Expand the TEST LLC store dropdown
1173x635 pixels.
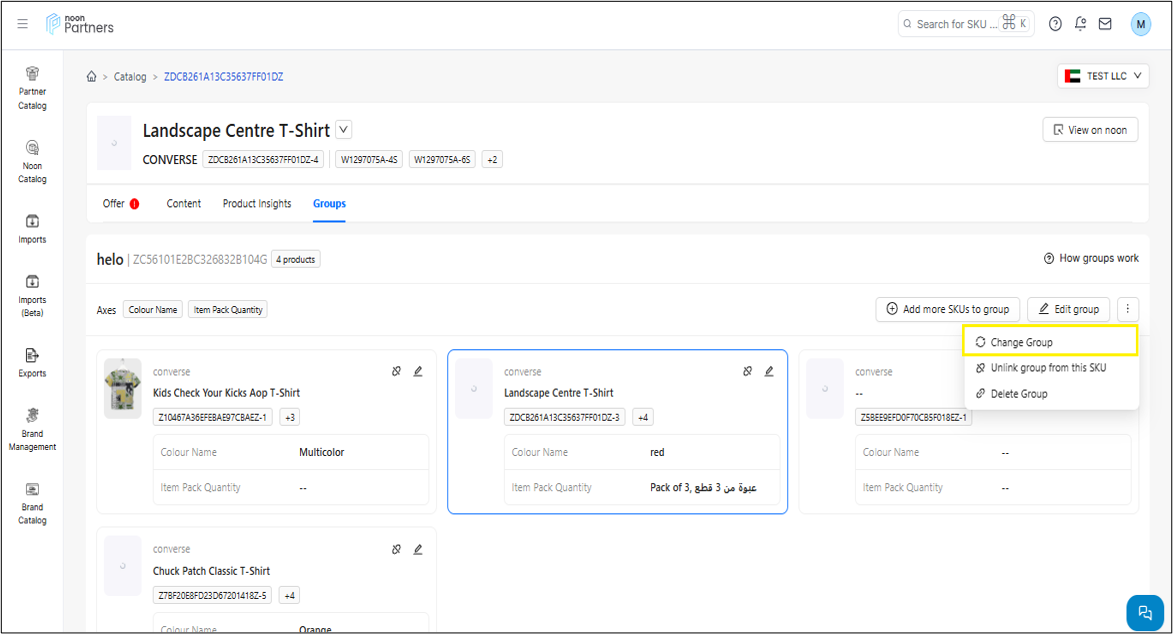coord(1103,76)
